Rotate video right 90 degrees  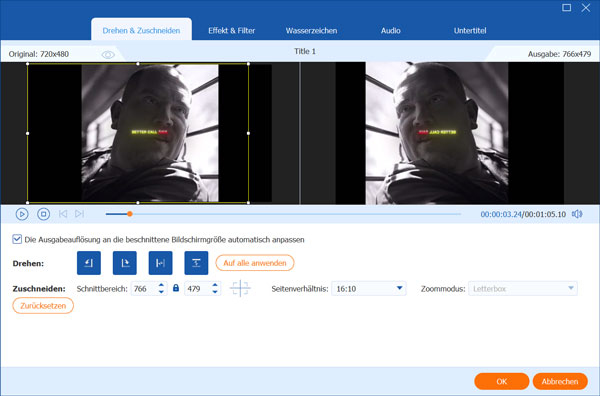tap(125, 263)
